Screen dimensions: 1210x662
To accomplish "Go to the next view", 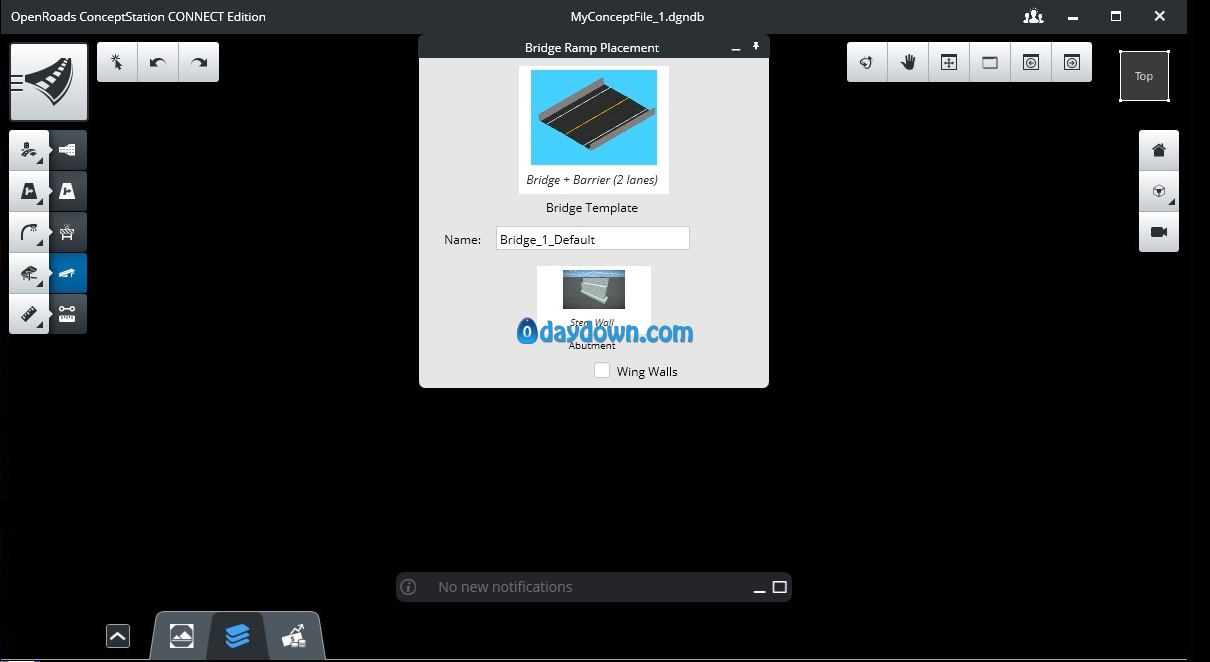I will coord(1072,62).
